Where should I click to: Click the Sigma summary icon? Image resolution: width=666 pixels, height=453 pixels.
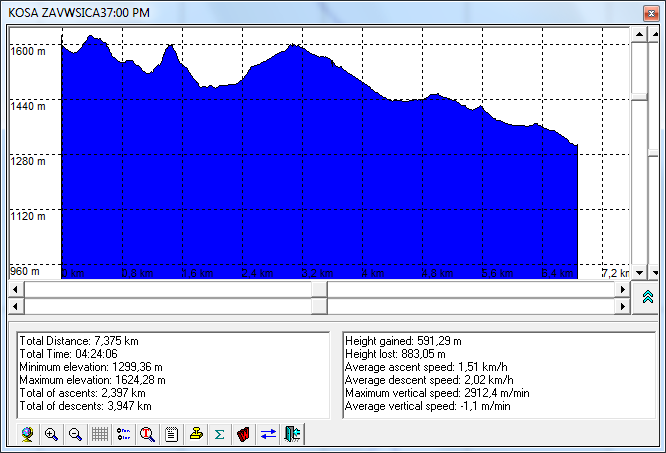click(219, 434)
